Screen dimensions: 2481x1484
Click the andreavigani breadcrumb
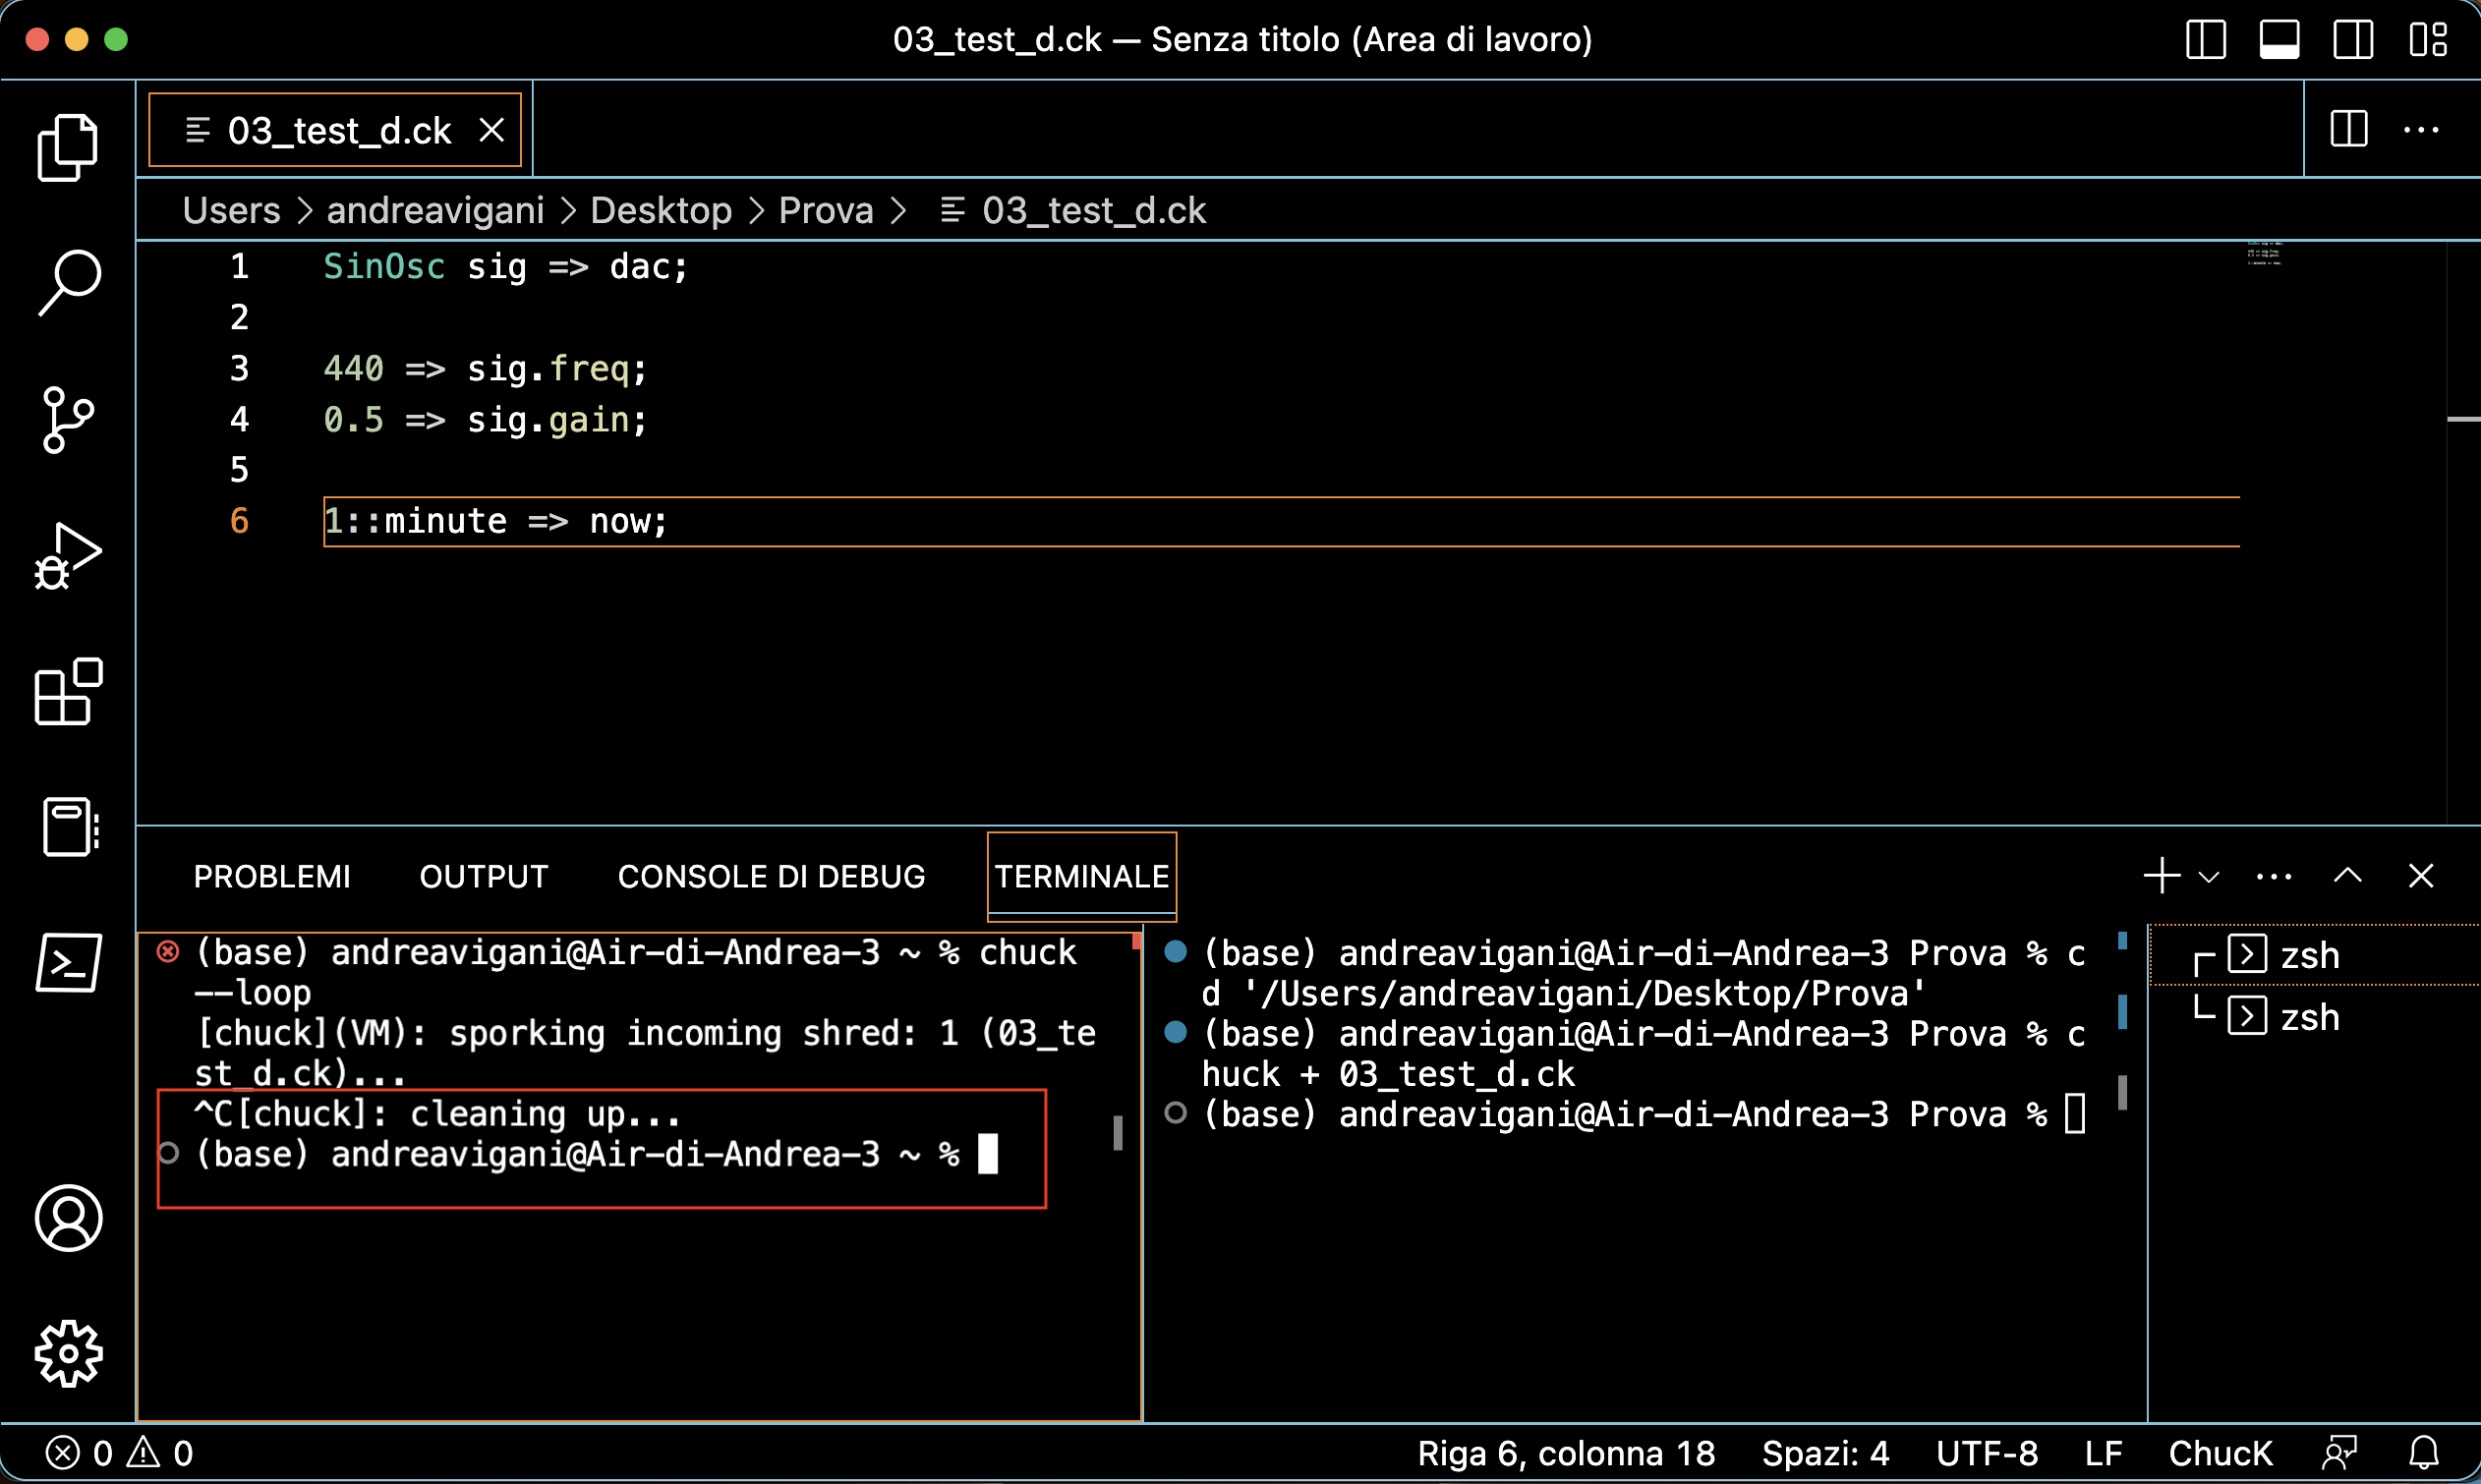[x=435, y=210]
